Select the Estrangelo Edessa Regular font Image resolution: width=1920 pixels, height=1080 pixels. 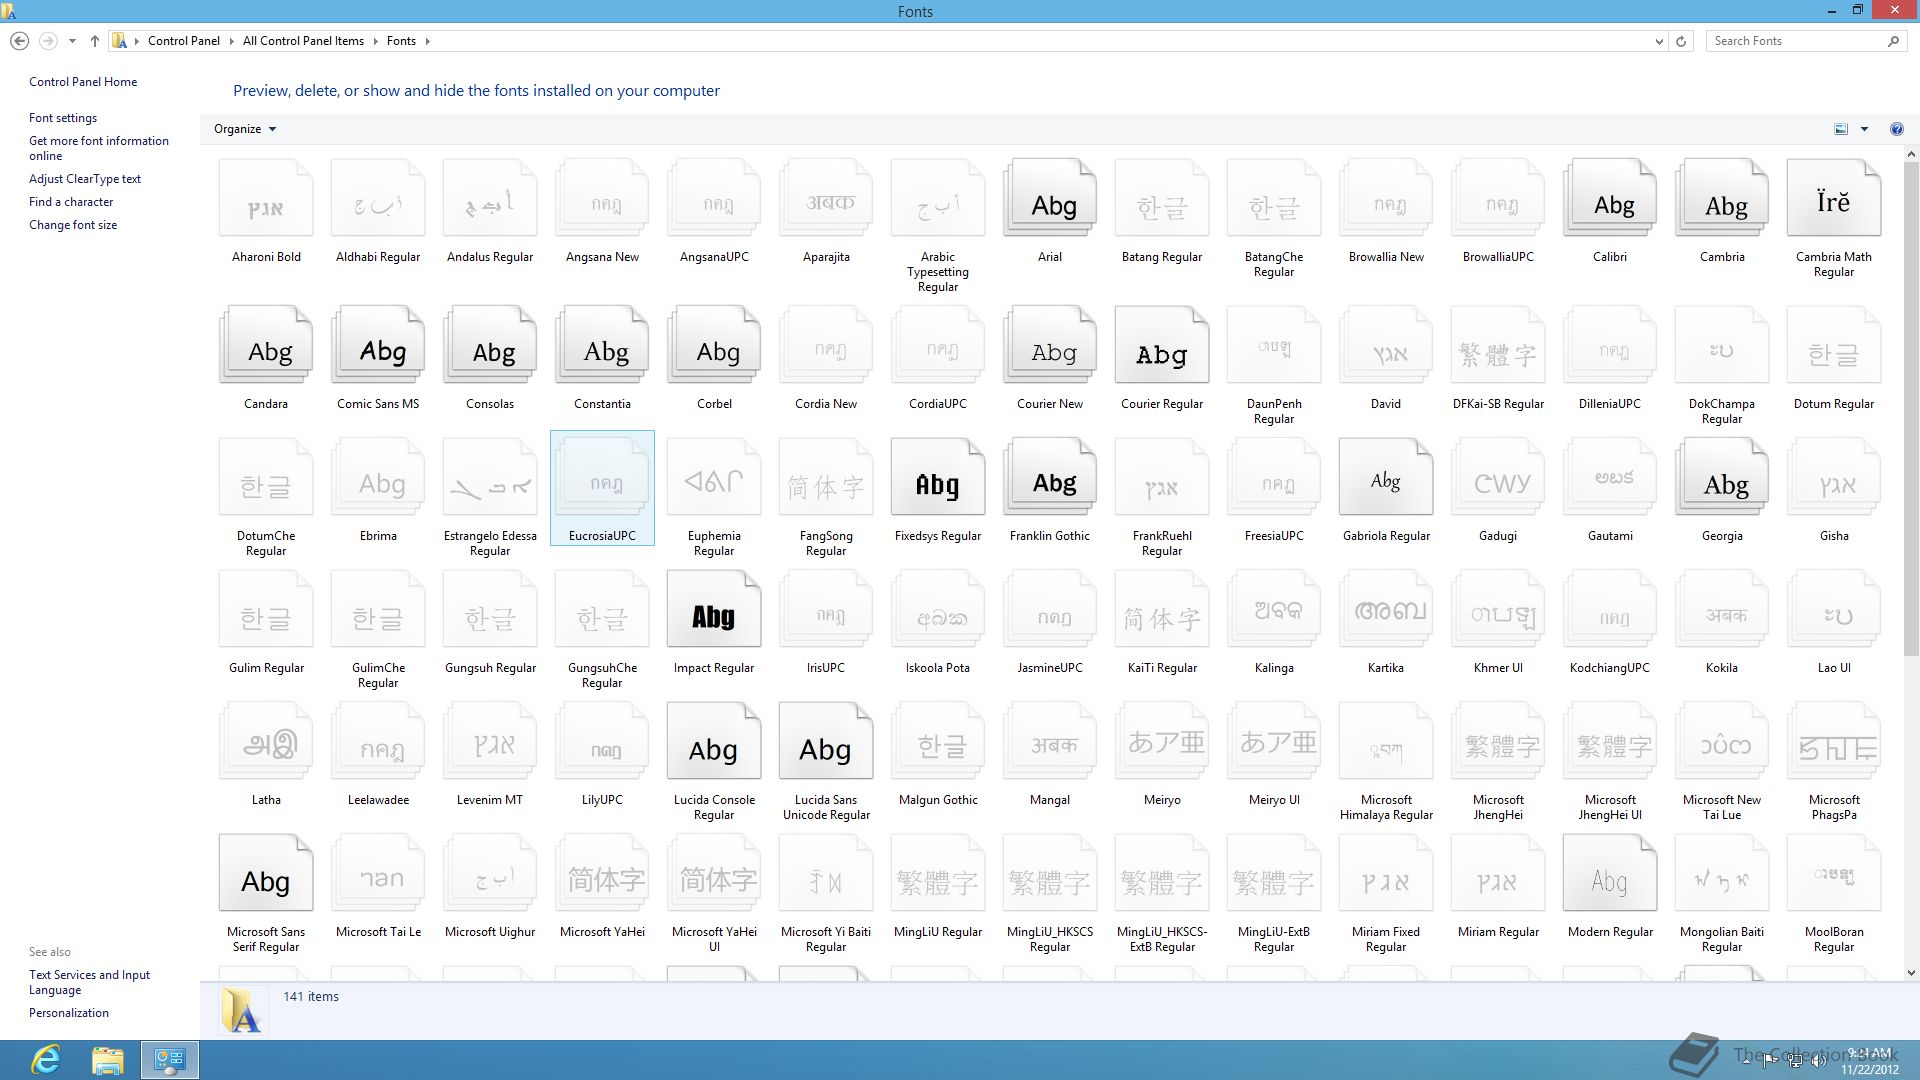point(490,478)
